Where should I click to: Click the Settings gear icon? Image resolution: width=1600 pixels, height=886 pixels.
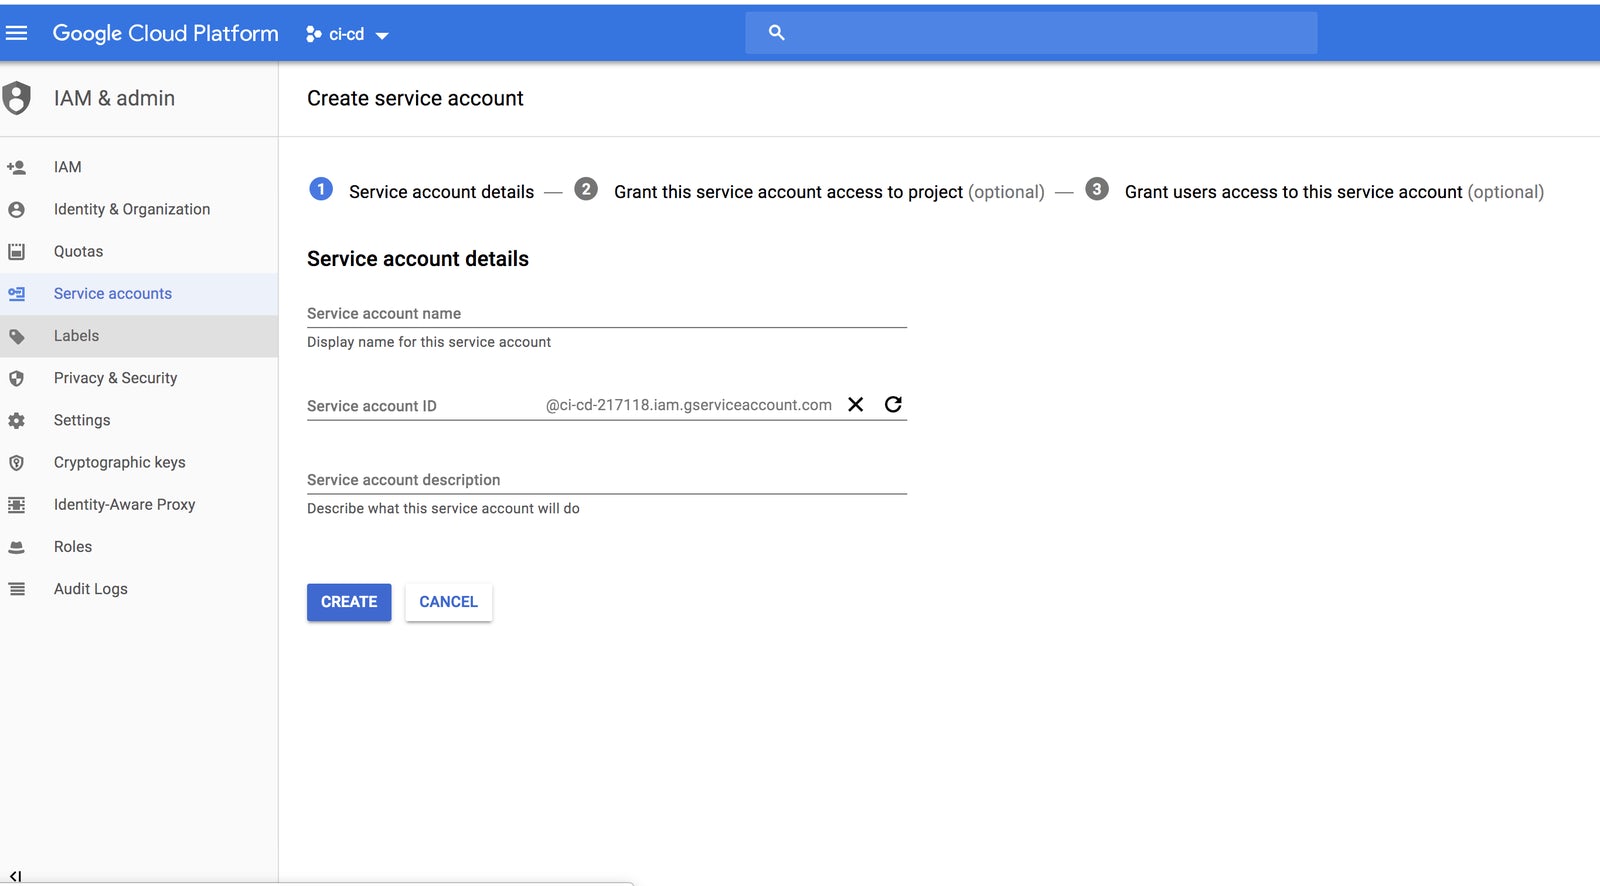16,420
